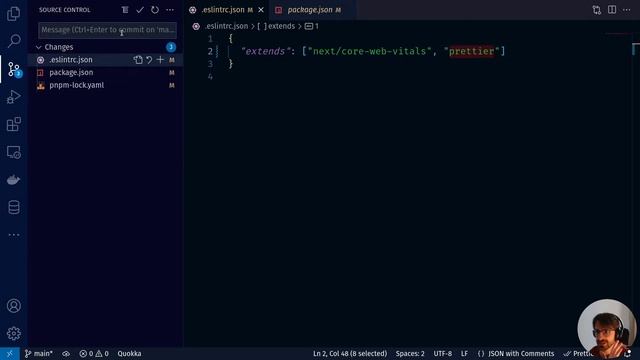This screenshot has height=360, width=640.
Task: Open the Search view
Action: [x=13, y=41]
